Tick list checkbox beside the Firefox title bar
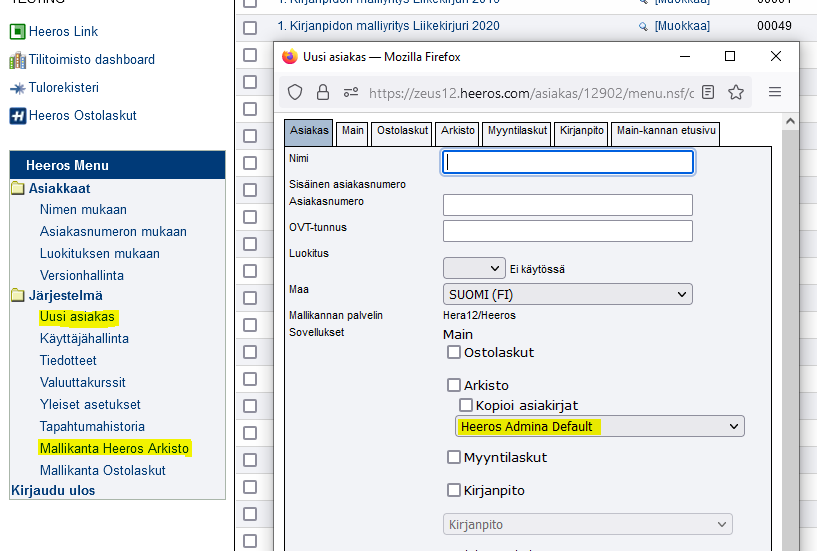The width and height of the screenshot is (817, 551). (x=250, y=55)
